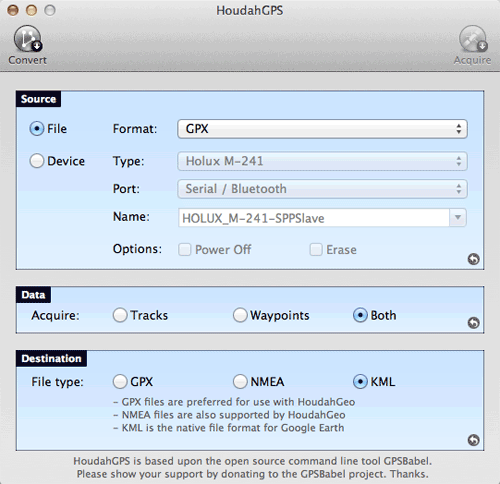Click the HoudahGPS window title
This screenshot has width=500, height=484.
(x=250, y=10)
